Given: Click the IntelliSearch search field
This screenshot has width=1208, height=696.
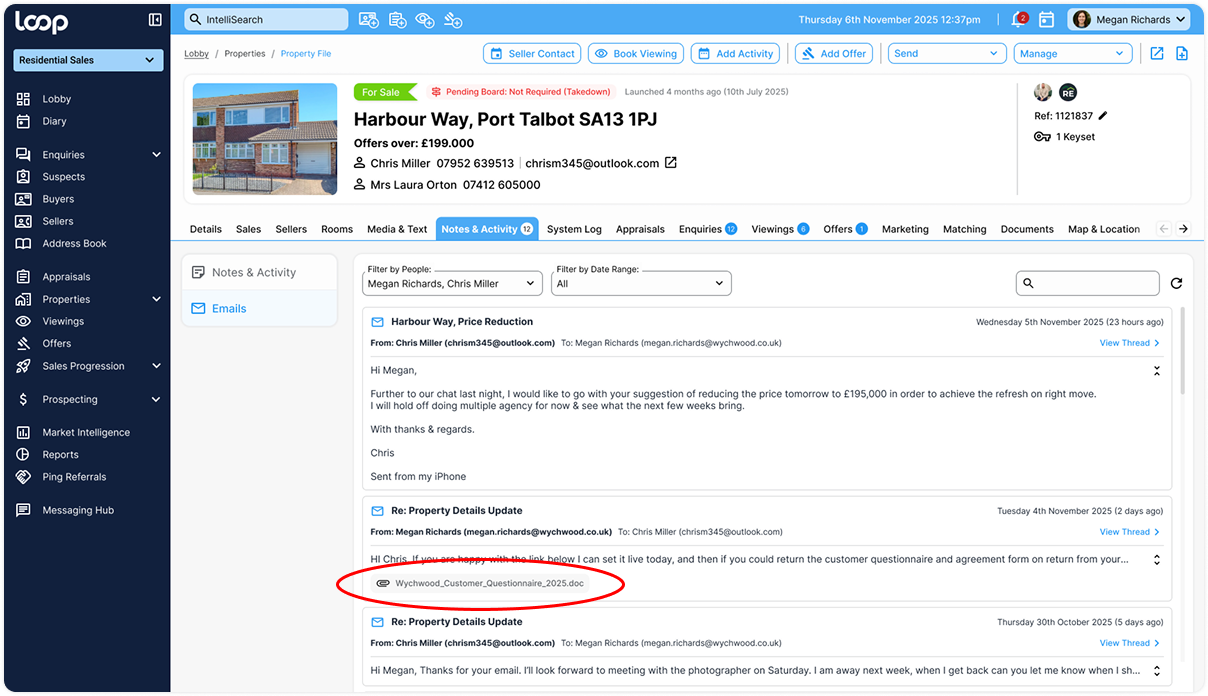Looking at the screenshot, I should (x=266, y=19).
